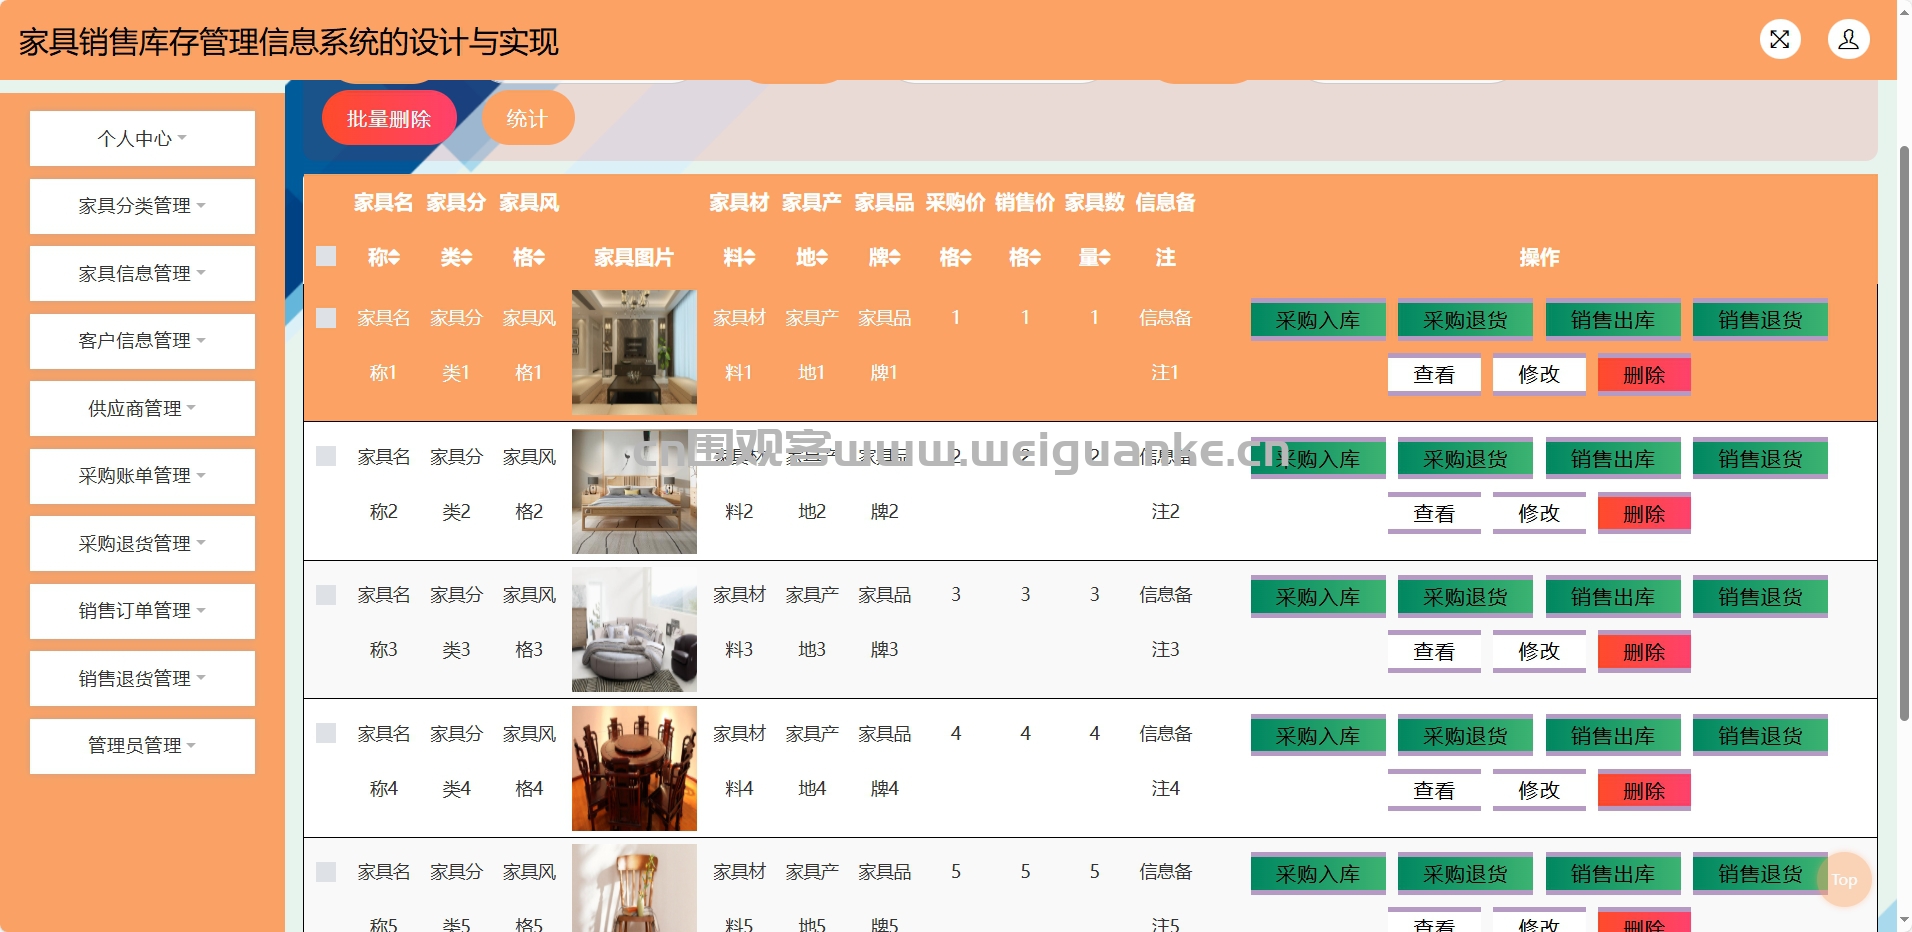
Task: Expand the 采购退货管理 sidebar menu
Action: (x=142, y=543)
